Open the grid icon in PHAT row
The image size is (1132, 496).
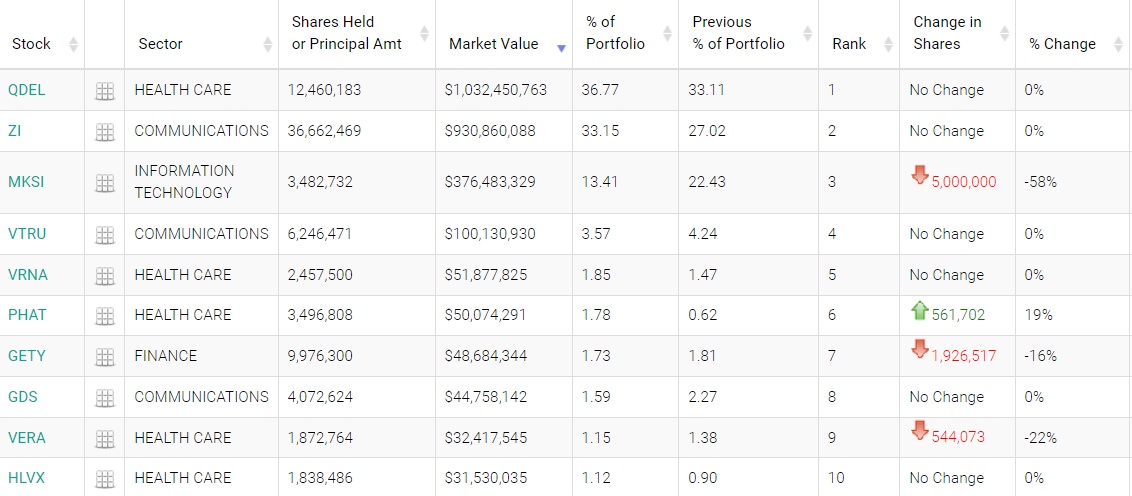tap(104, 316)
